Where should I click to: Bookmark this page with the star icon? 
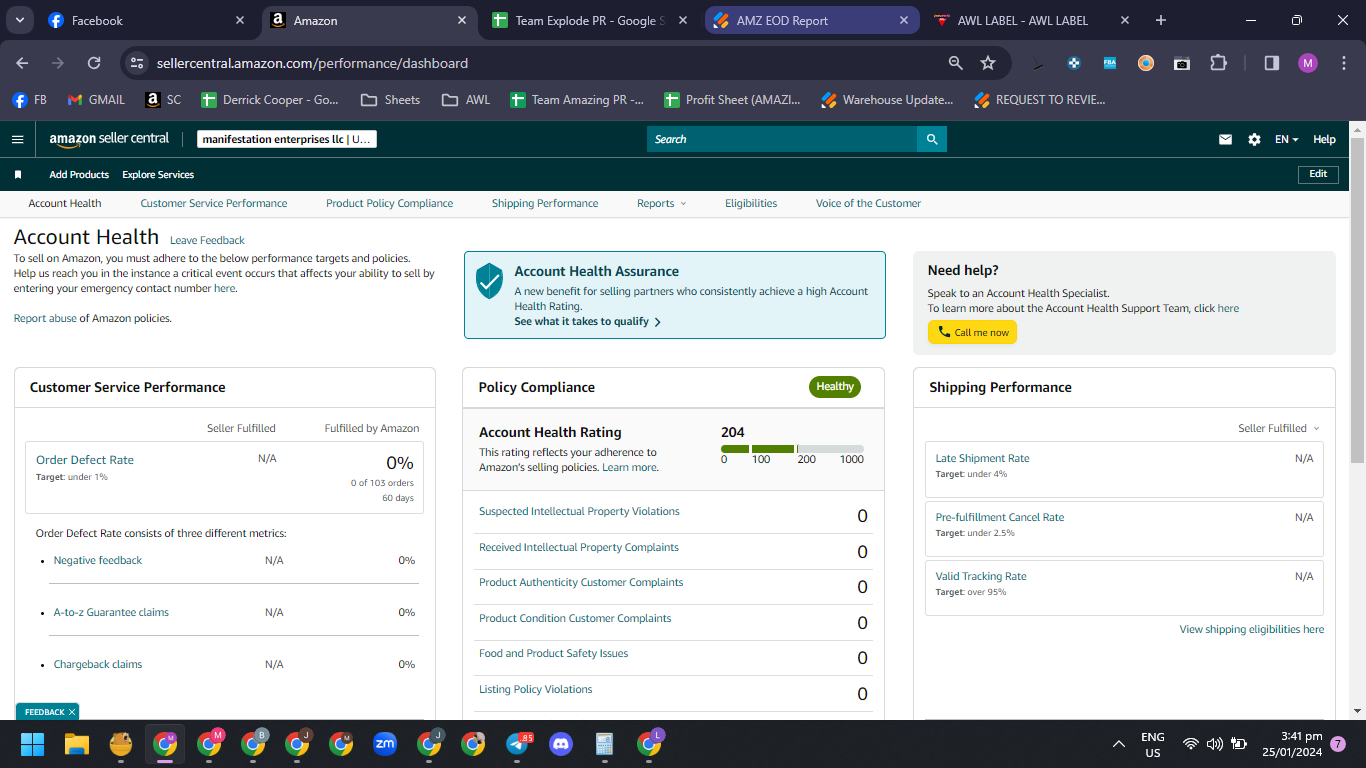pos(988,63)
